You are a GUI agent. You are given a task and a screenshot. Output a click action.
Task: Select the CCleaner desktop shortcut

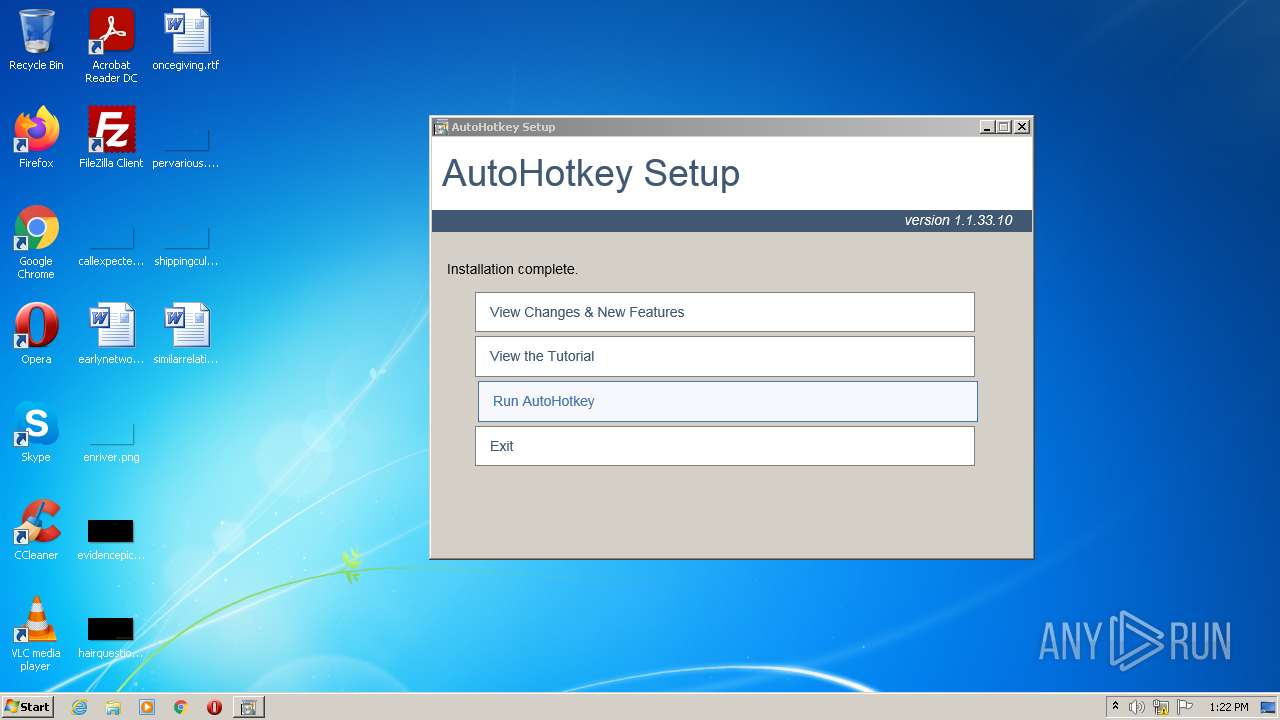pos(36,530)
